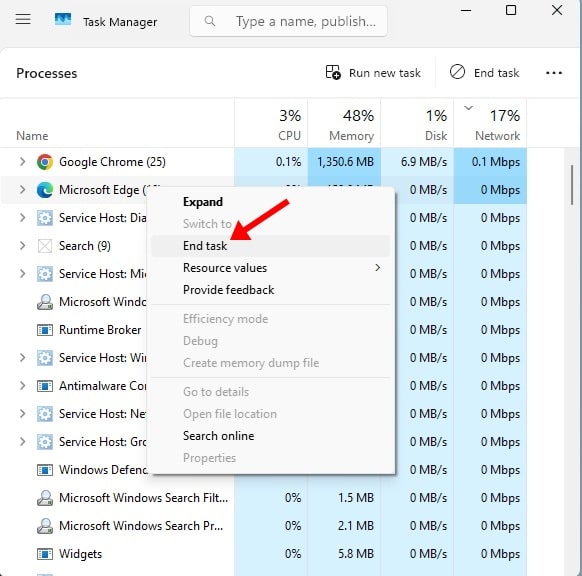Click the Run new task button
Viewport: 582px width, 576px height.
point(373,73)
